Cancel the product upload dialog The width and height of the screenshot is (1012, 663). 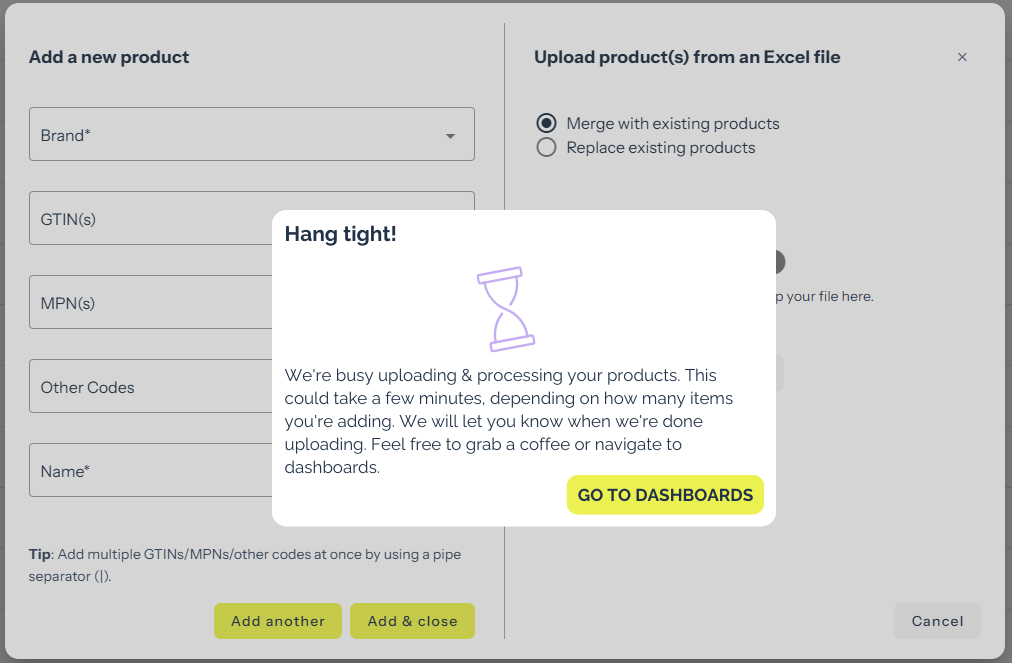click(x=937, y=621)
